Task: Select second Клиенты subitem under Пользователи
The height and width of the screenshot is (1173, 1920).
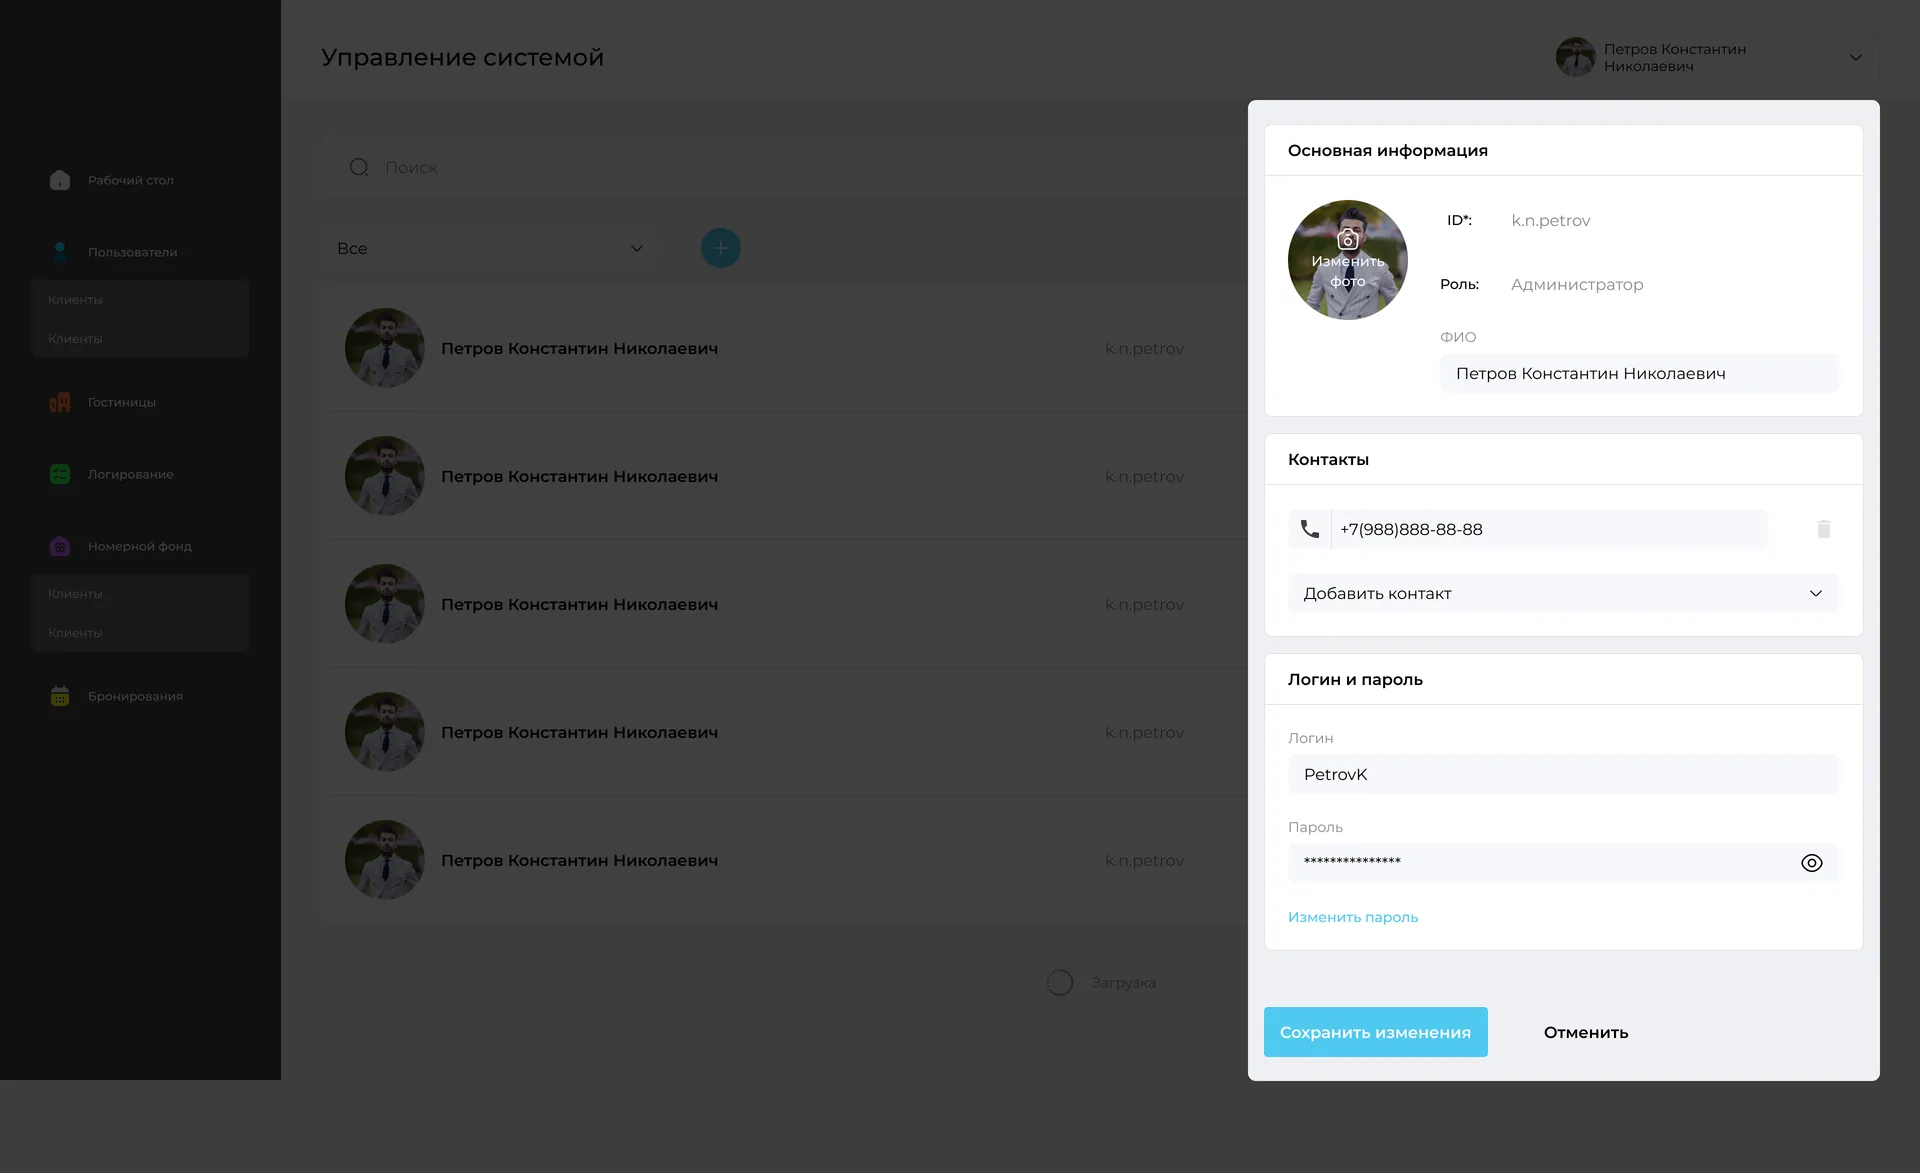Action: coord(75,339)
